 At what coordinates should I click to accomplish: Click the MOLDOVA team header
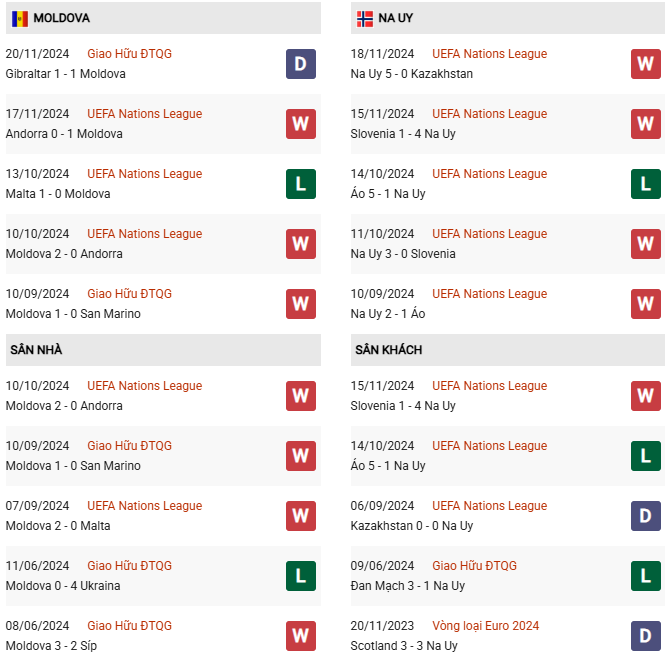(163, 18)
